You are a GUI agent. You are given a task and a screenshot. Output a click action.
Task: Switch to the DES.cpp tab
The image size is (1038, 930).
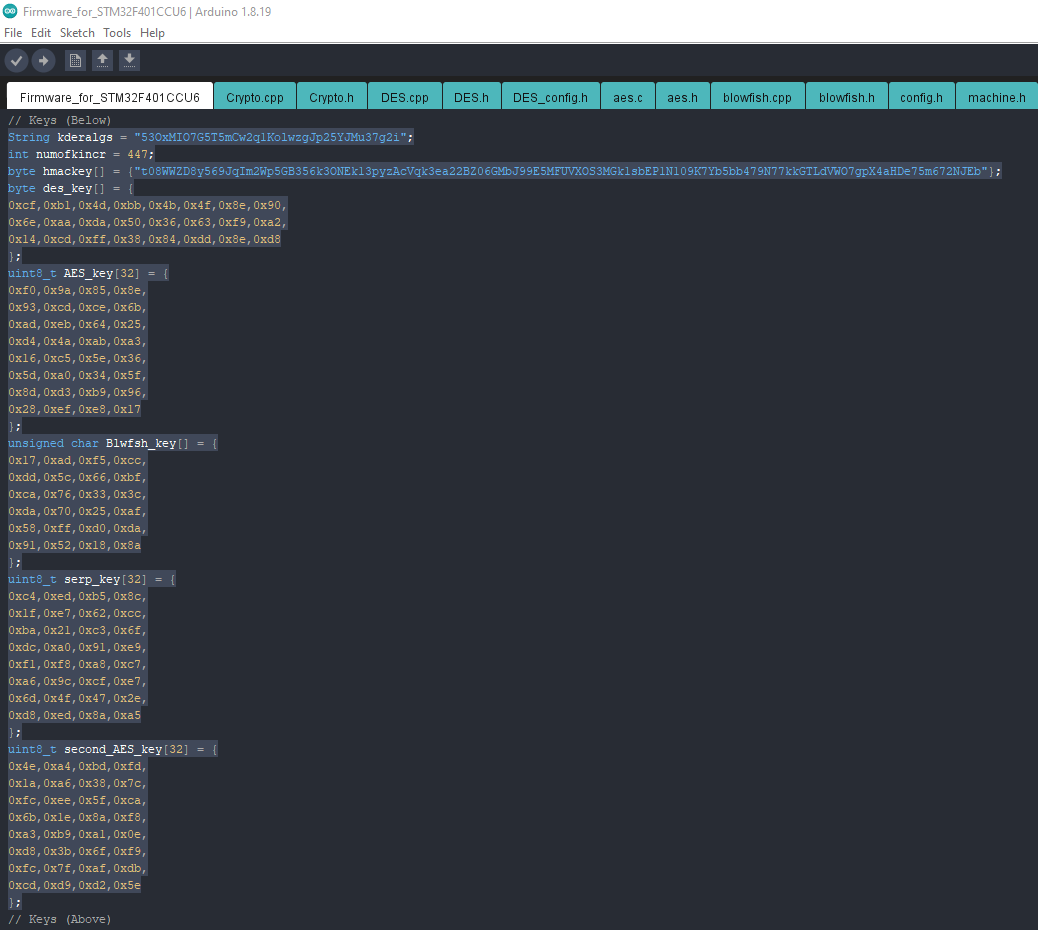(x=404, y=97)
